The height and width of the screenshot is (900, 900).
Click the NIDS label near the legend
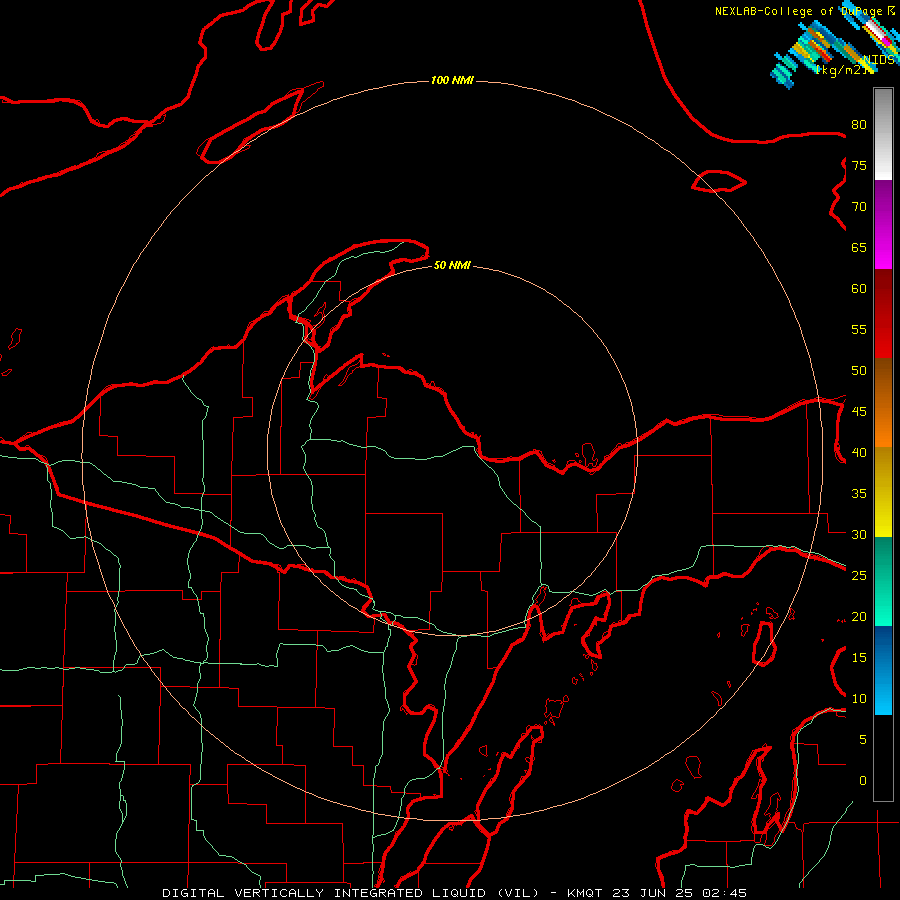tap(878, 59)
